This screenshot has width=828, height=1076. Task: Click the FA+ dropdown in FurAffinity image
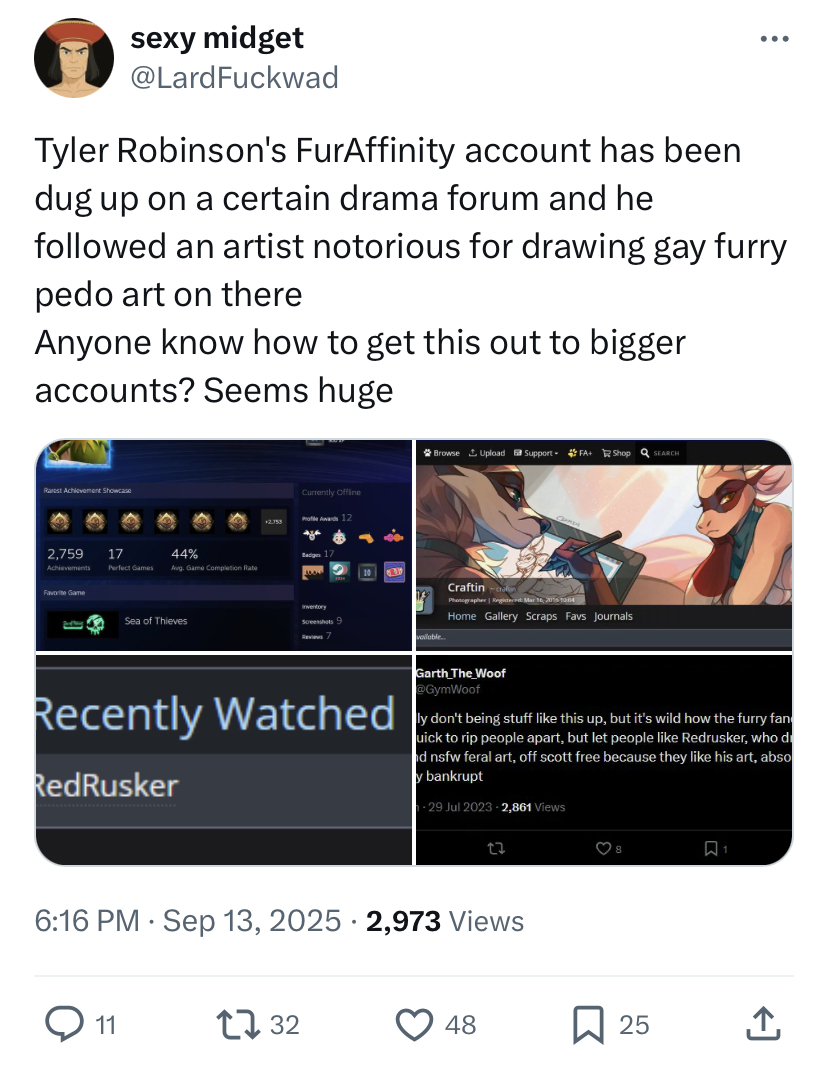point(580,453)
